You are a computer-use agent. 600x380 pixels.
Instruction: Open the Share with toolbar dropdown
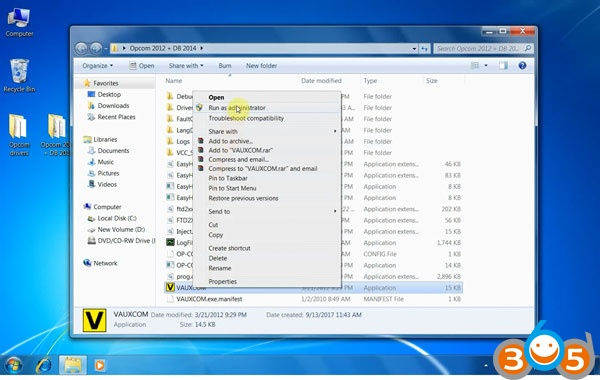coord(186,66)
